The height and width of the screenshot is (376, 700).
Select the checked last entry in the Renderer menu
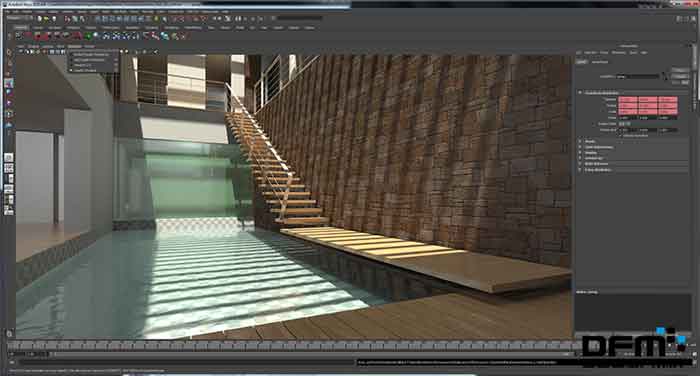(92, 70)
